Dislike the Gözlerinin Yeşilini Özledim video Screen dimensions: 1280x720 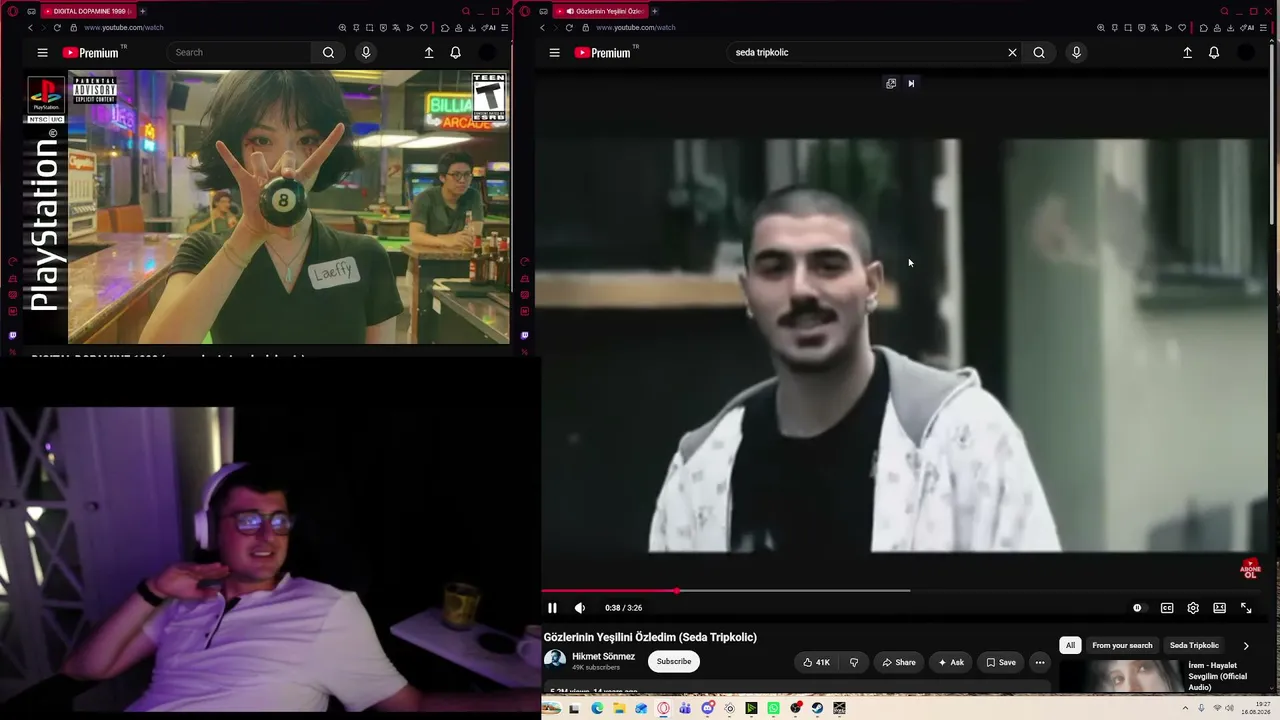(854, 662)
